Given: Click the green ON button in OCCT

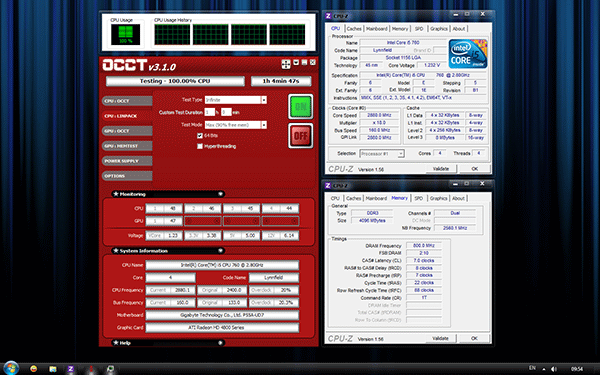Looking at the screenshot, I should pos(300,106).
